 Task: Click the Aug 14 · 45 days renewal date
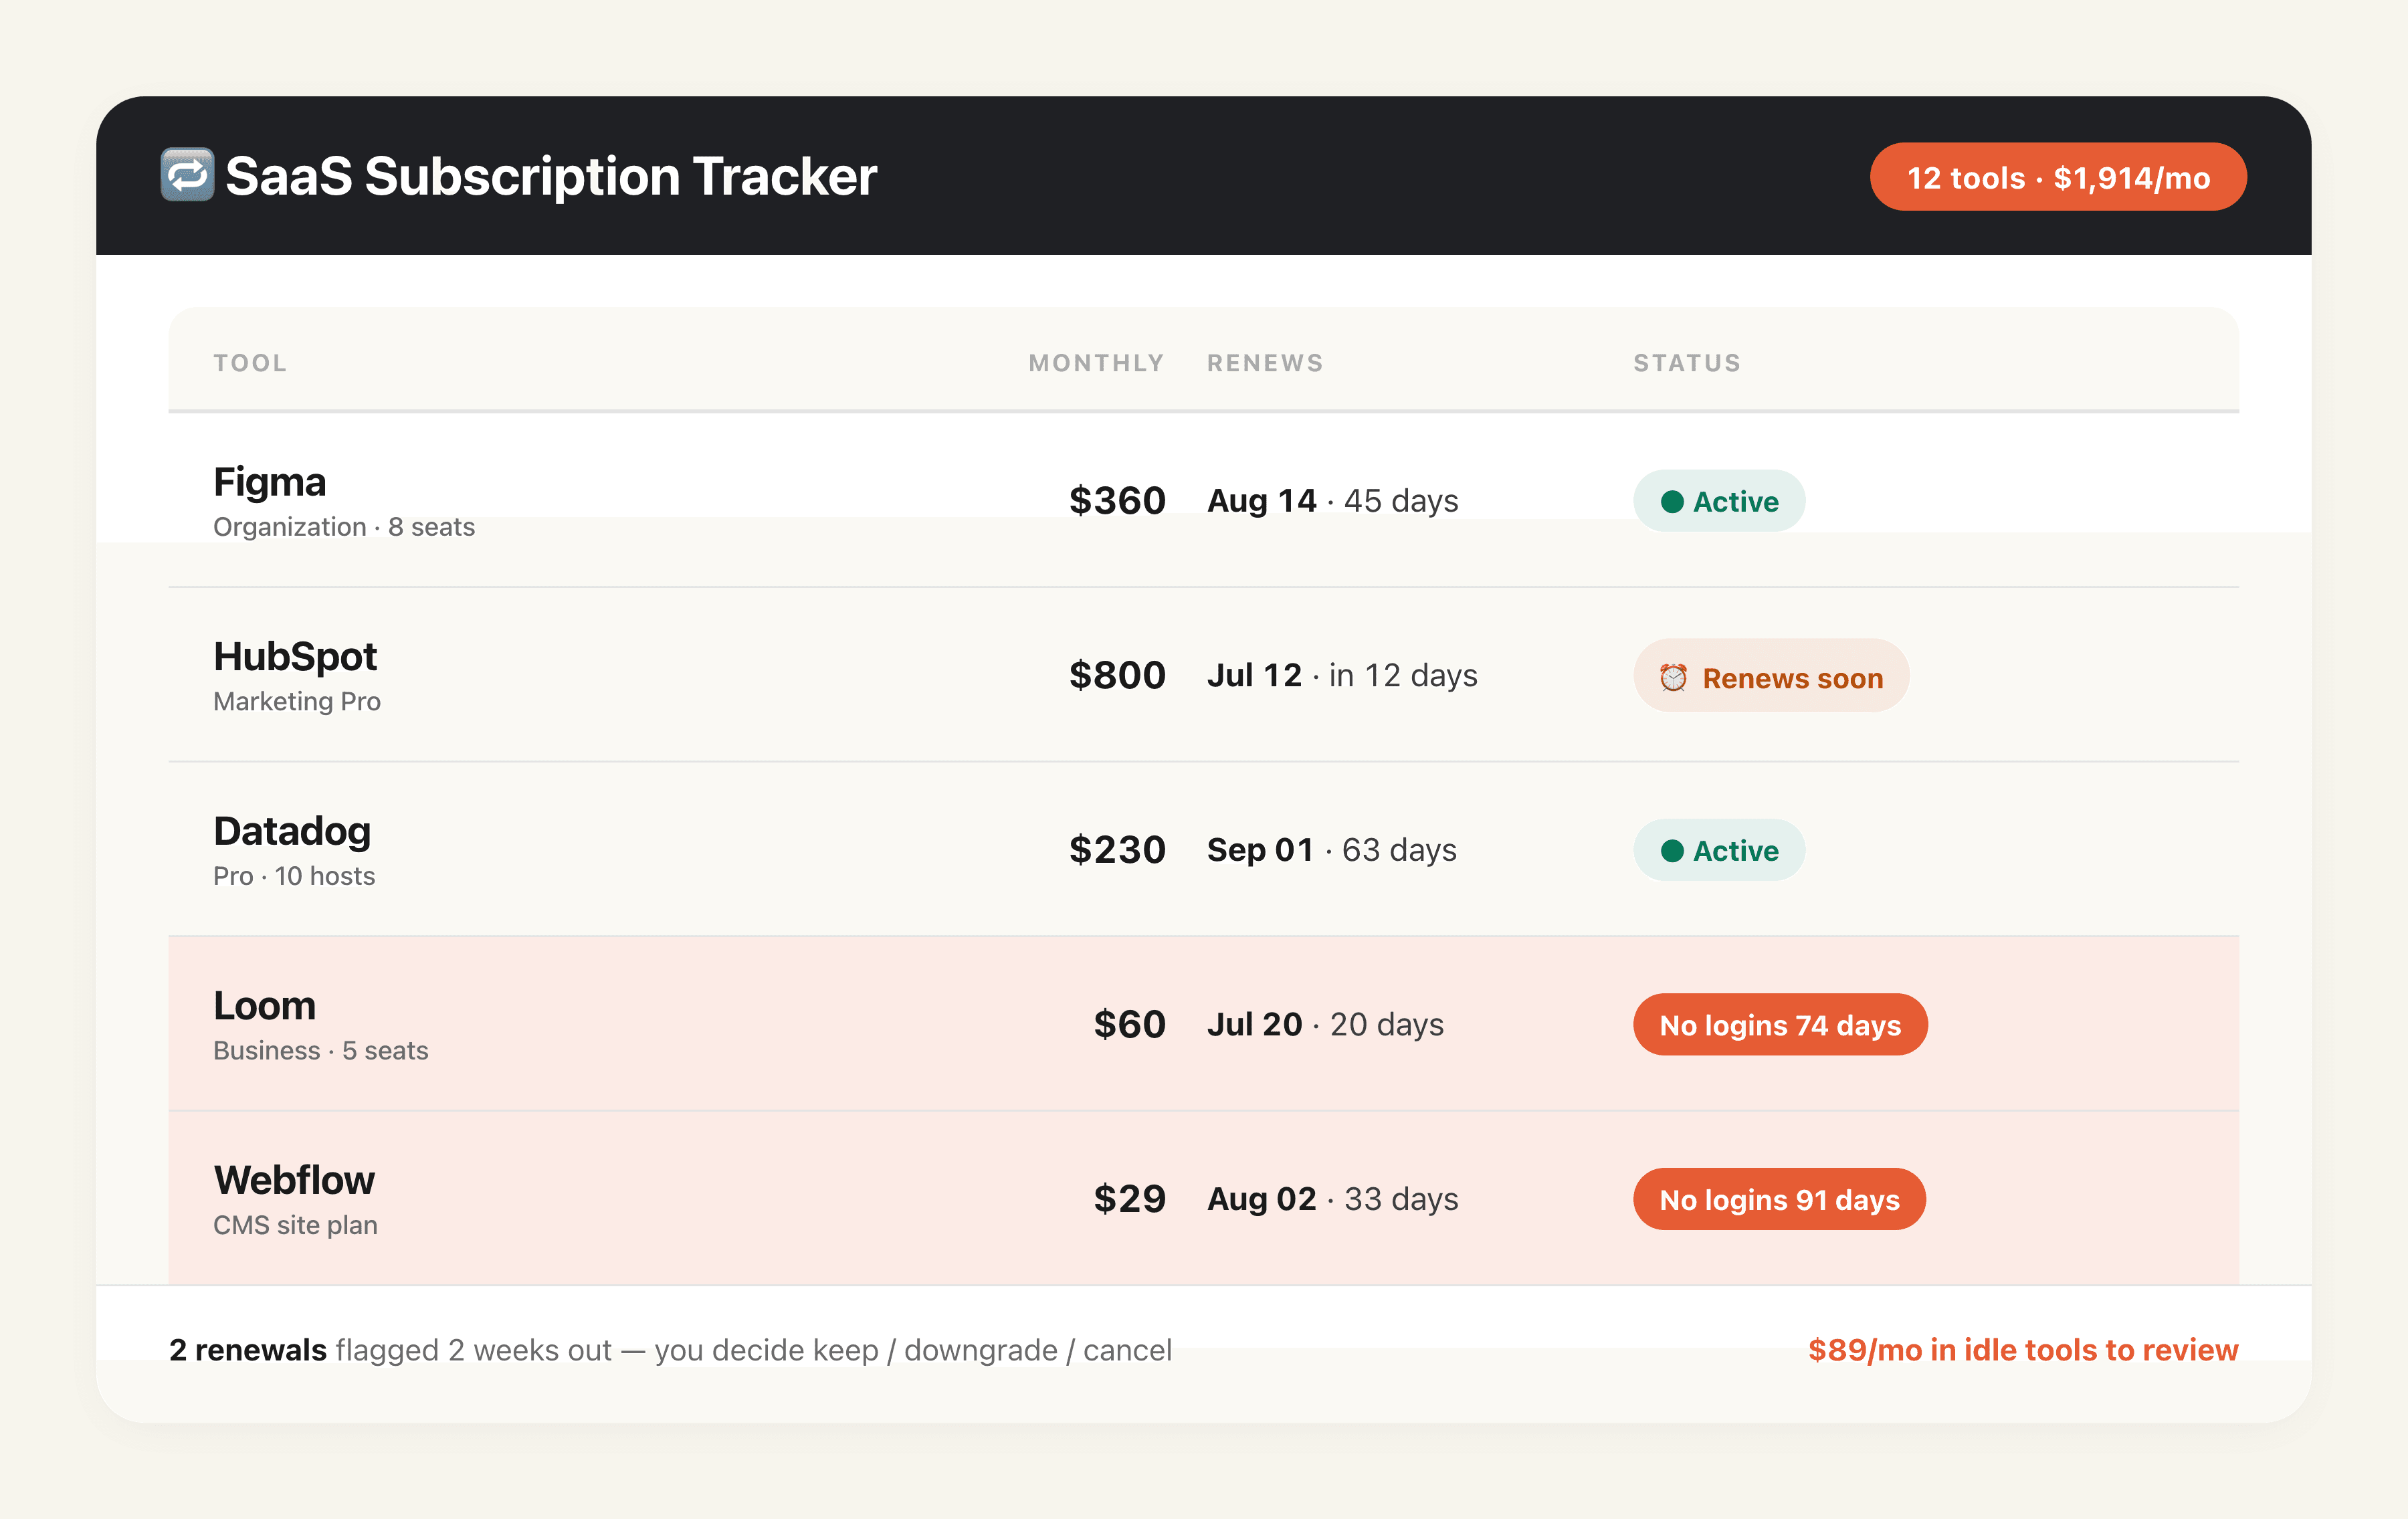1332,501
